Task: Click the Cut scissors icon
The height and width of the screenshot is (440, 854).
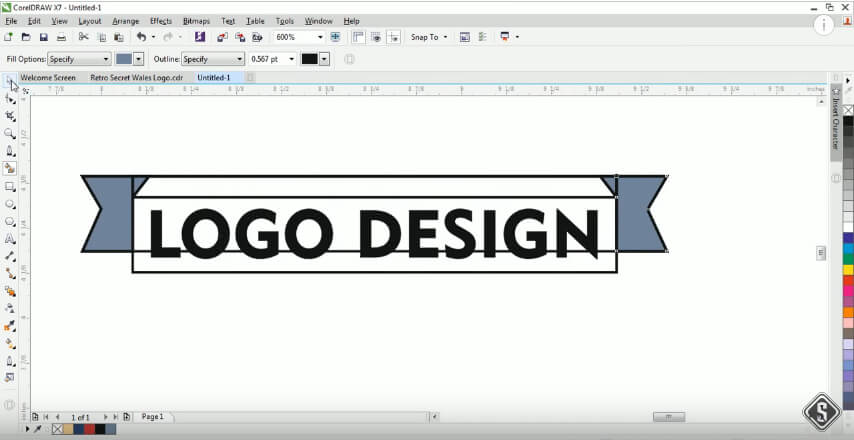Action: [x=83, y=37]
